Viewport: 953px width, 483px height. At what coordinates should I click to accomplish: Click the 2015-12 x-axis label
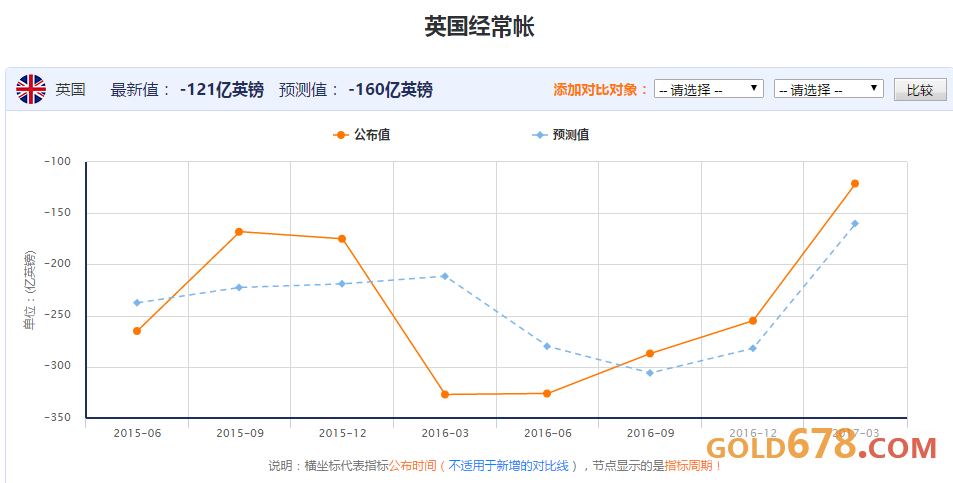[343, 433]
